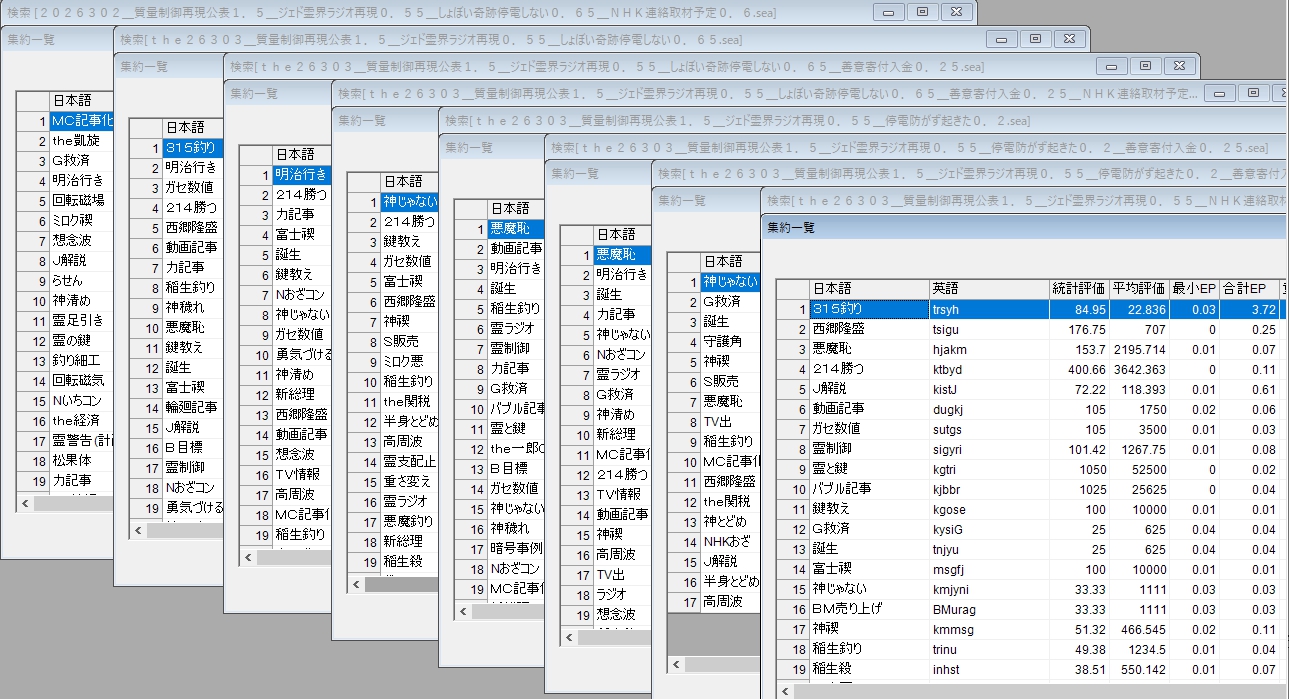The width and height of the screenshot is (1289, 699).
Task: Minimize the window ending 善意寄付入金0.25.sea]
Action: 1111,66
